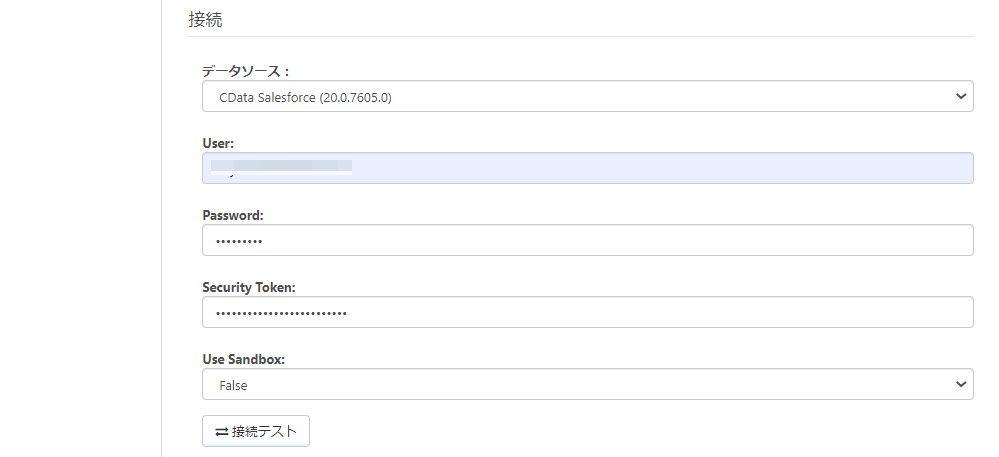999x457 pixels.
Task: Click the Use Sandbox label
Action: coord(243,360)
